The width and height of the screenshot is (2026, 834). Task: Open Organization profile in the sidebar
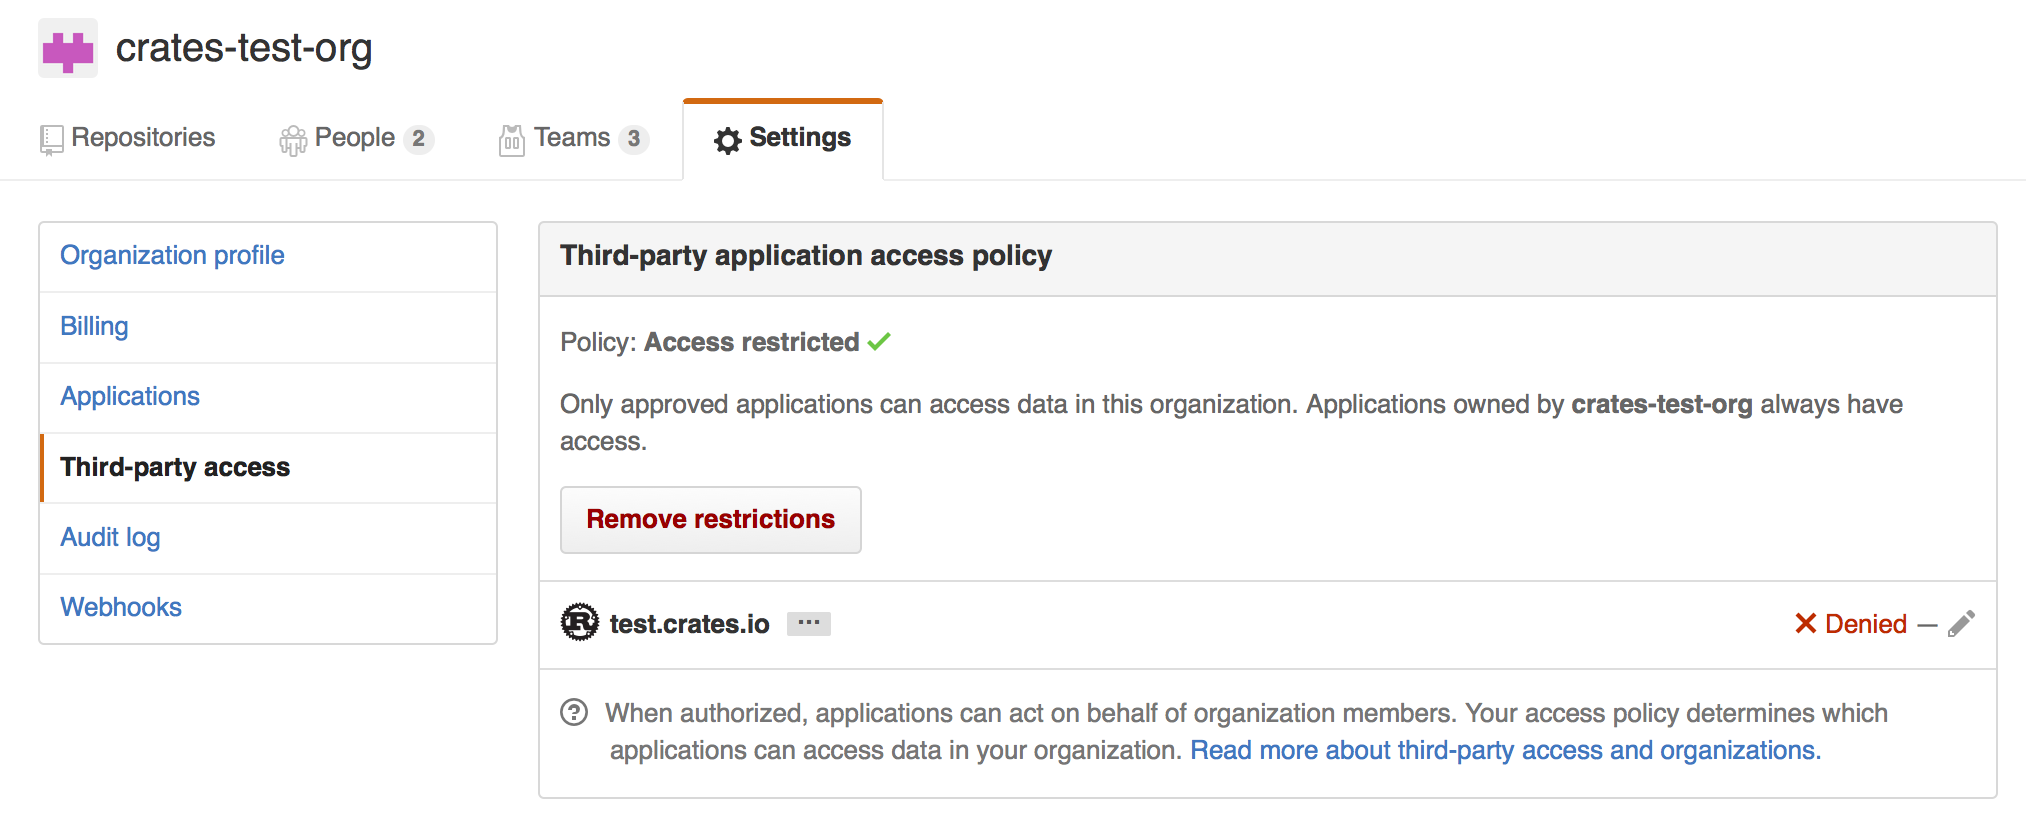[172, 256]
